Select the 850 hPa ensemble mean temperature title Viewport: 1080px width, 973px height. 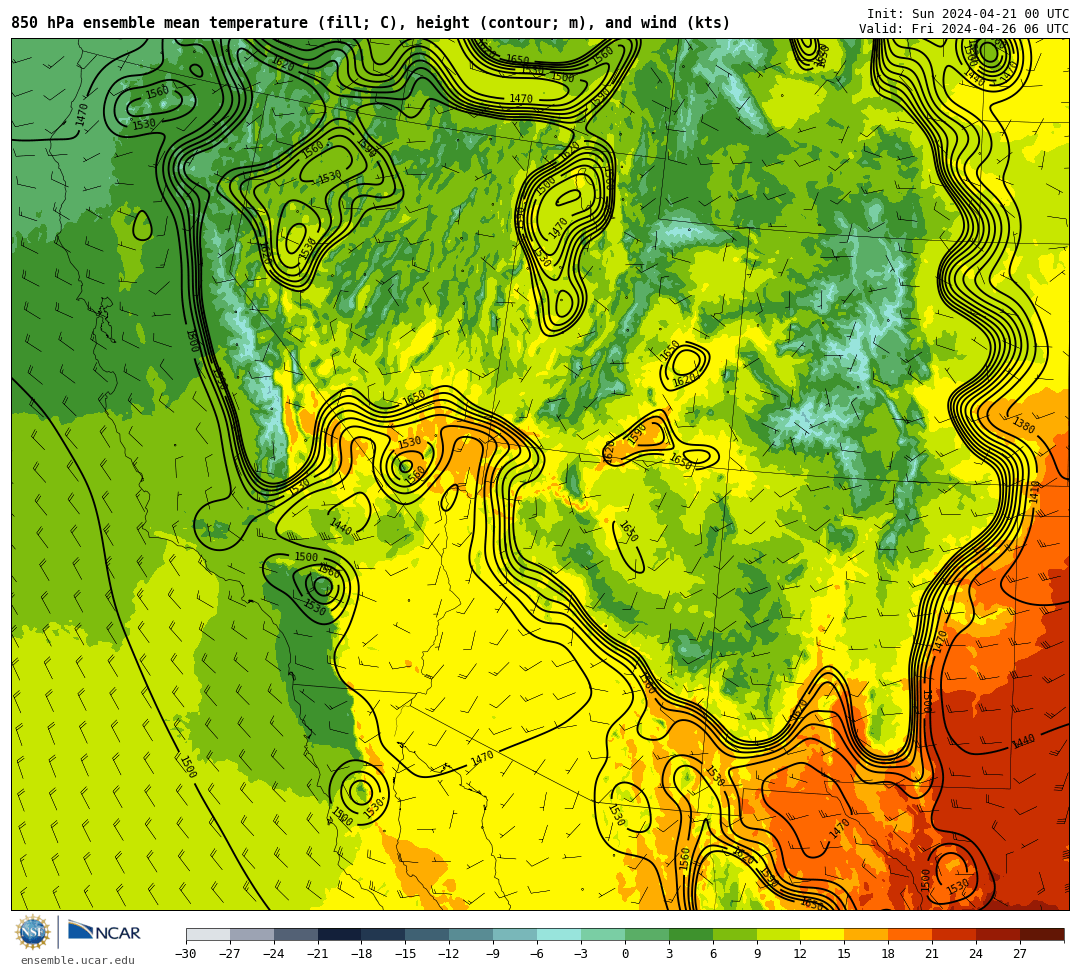point(370,23)
